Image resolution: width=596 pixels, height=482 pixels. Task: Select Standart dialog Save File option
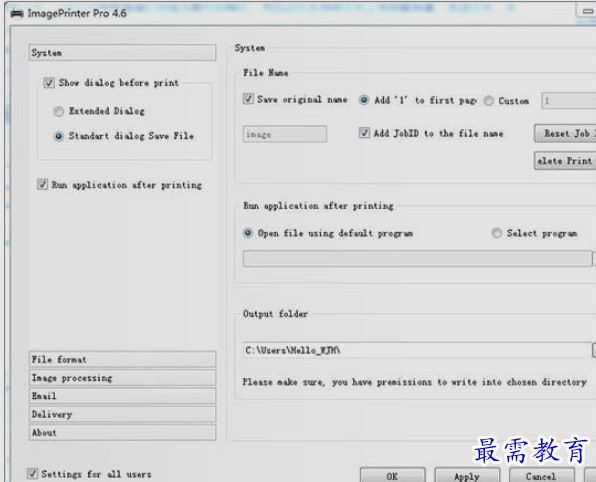[59, 136]
